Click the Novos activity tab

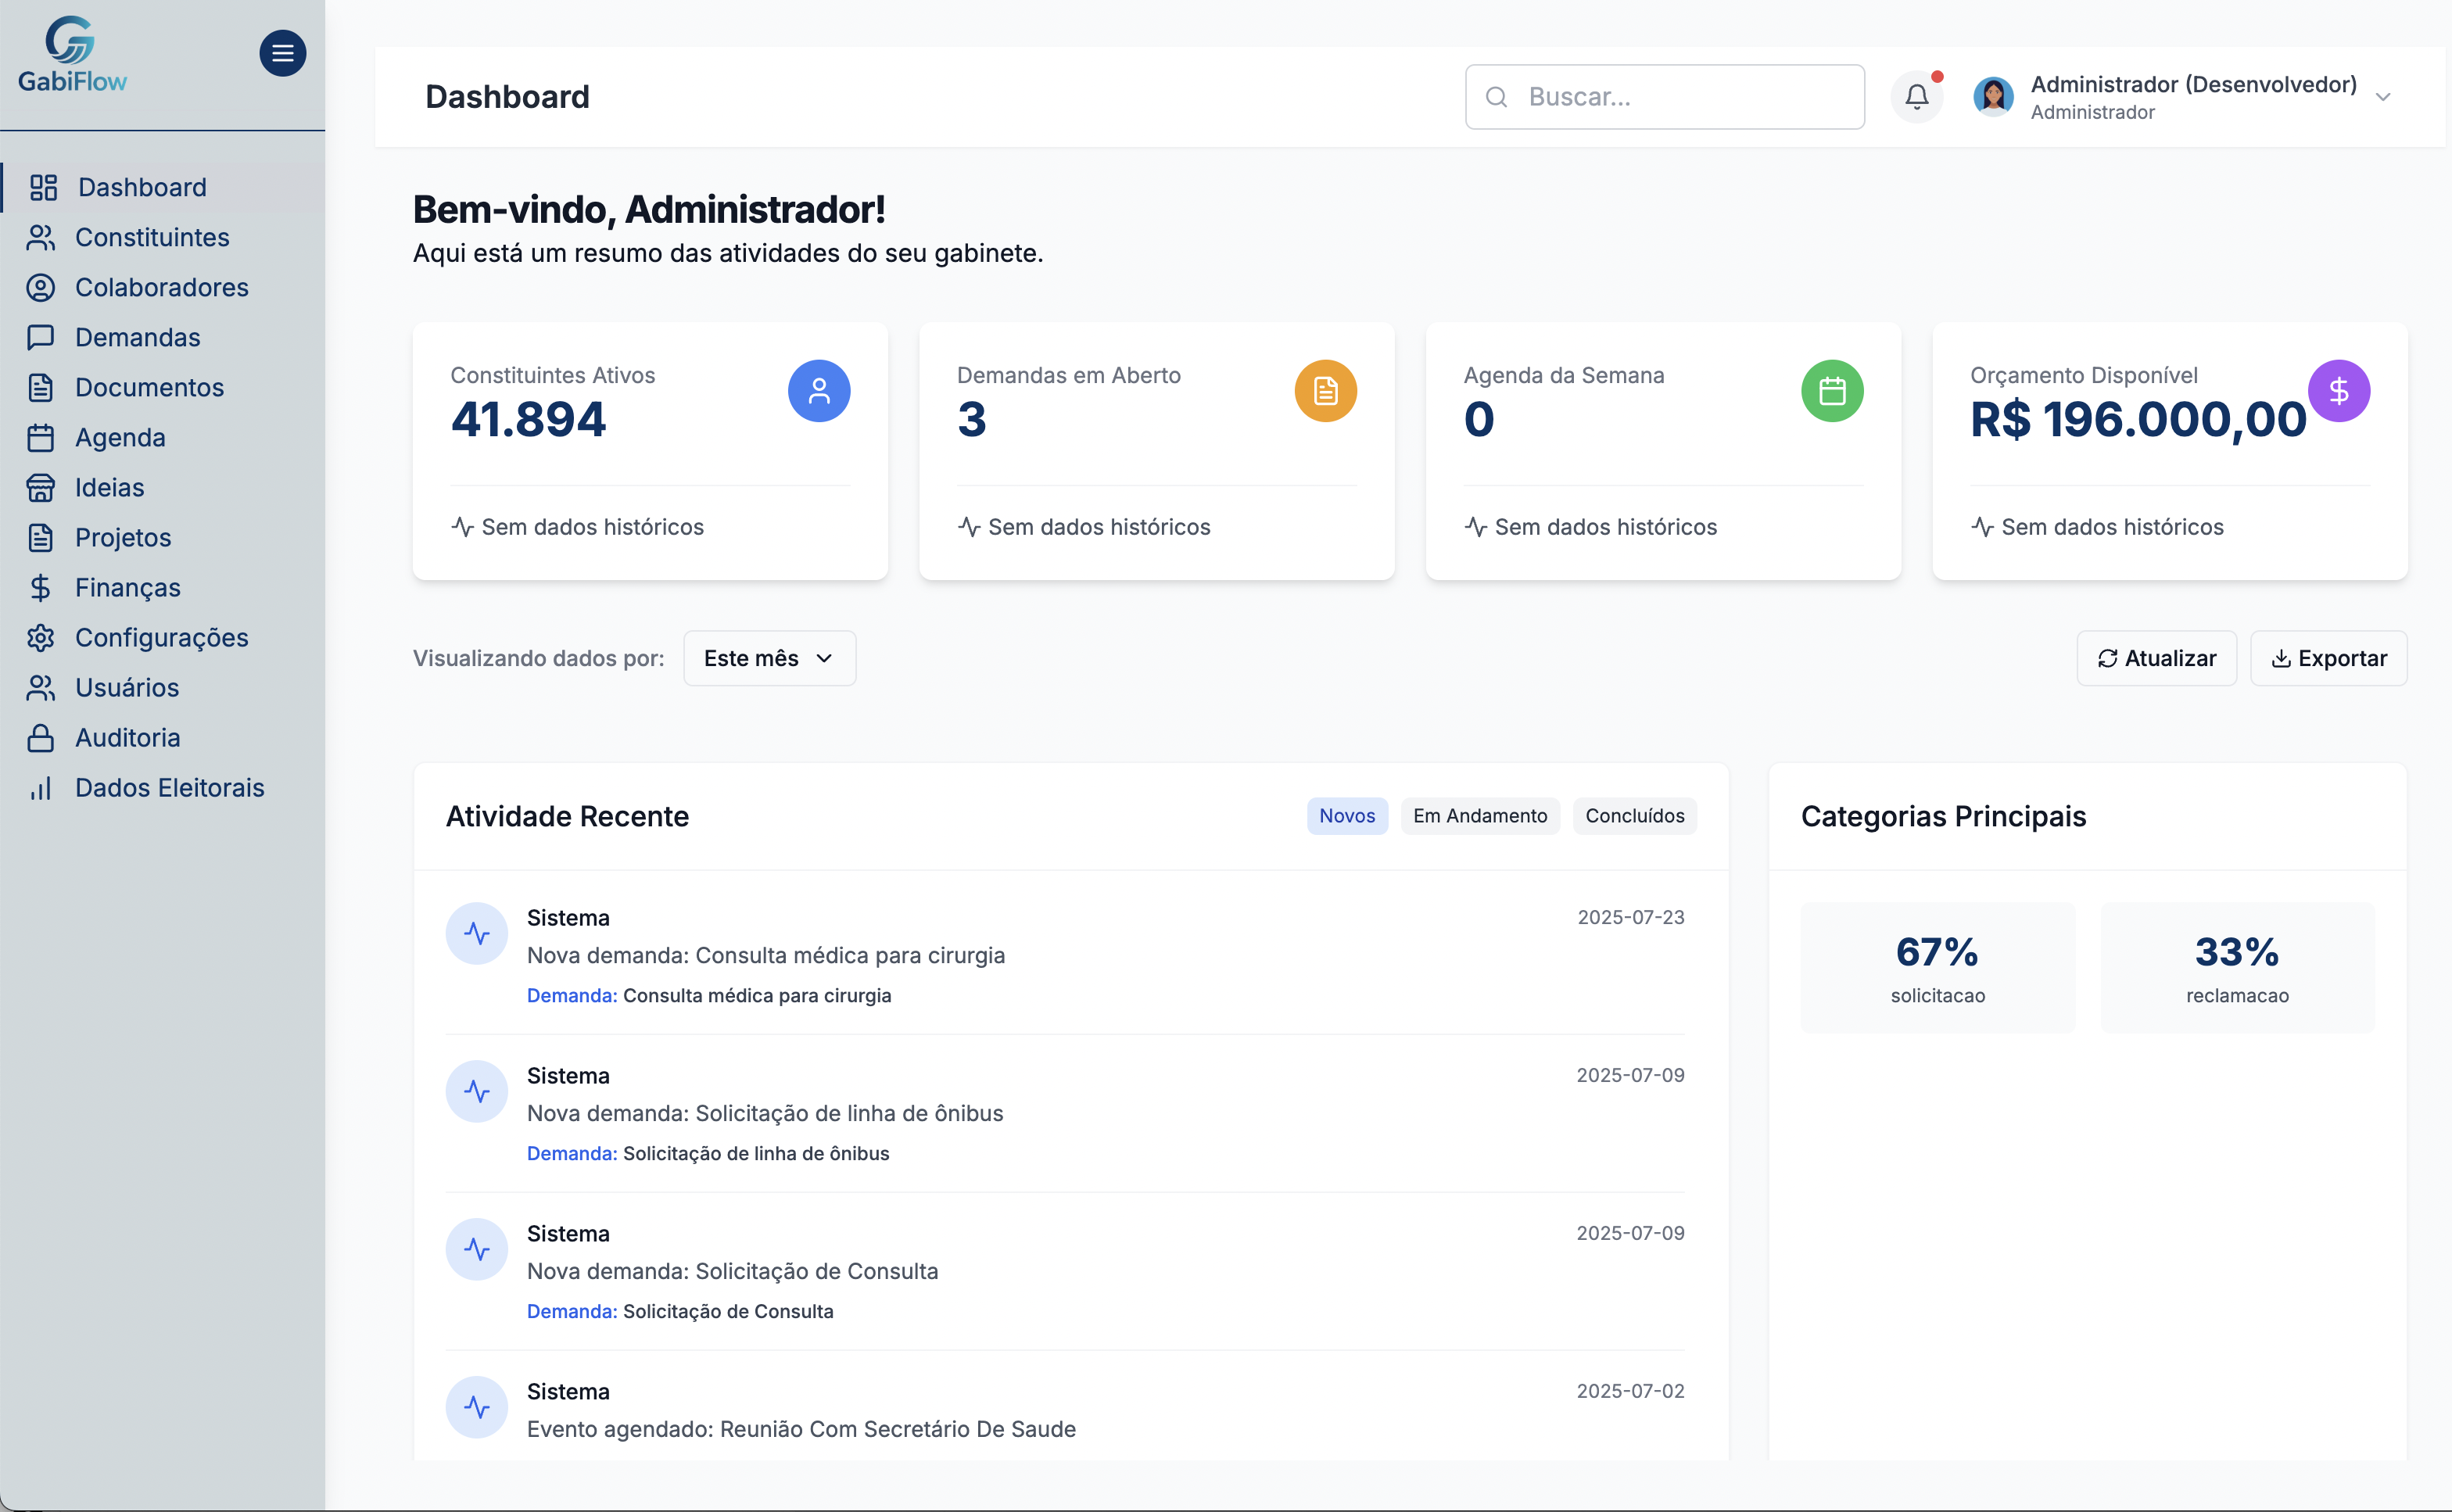coord(1347,816)
